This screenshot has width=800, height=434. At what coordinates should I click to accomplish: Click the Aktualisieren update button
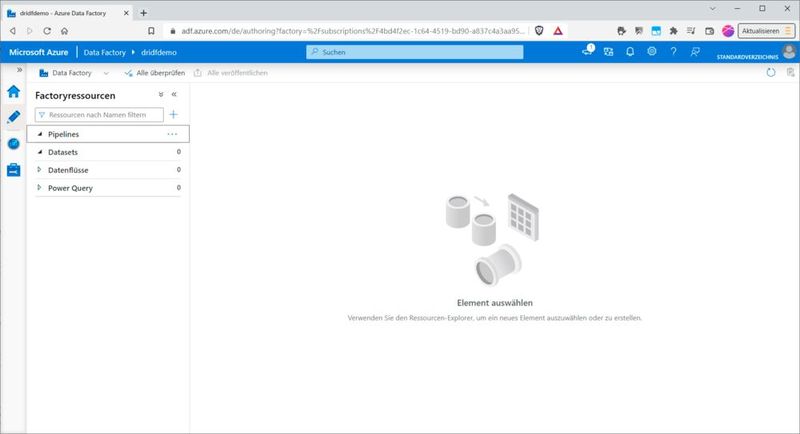766,31
